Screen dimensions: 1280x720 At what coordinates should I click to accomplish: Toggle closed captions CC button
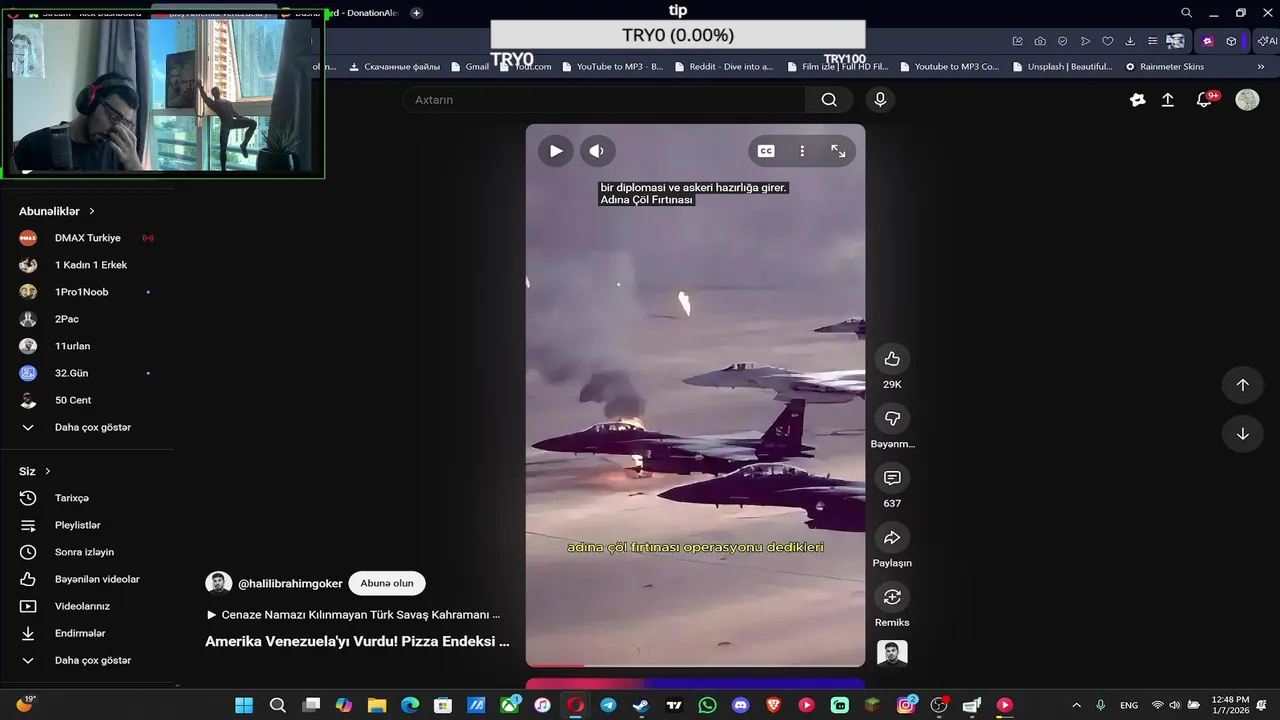coord(766,151)
